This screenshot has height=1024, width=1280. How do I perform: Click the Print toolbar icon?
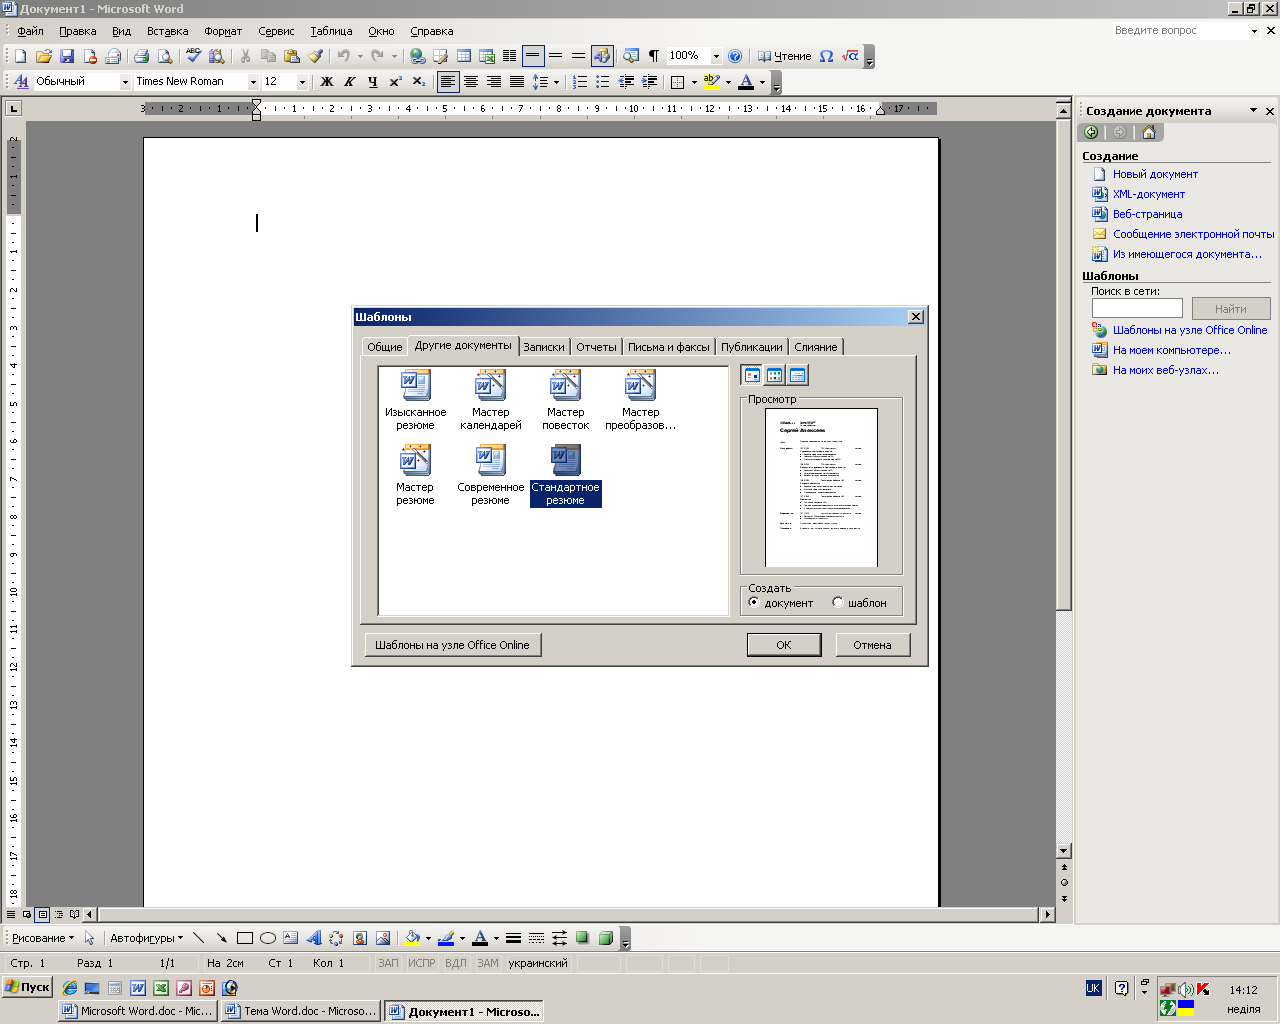coord(141,56)
